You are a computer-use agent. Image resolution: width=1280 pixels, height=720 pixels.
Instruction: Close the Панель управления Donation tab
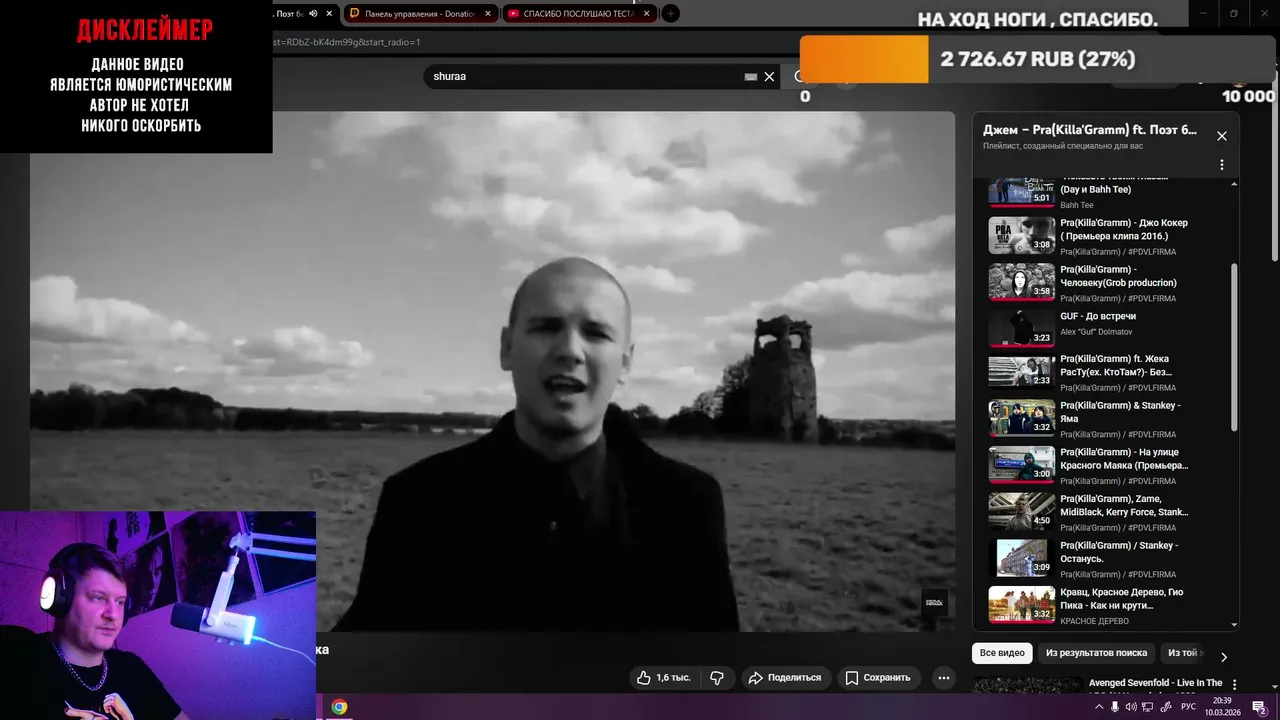click(x=488, y=14)
